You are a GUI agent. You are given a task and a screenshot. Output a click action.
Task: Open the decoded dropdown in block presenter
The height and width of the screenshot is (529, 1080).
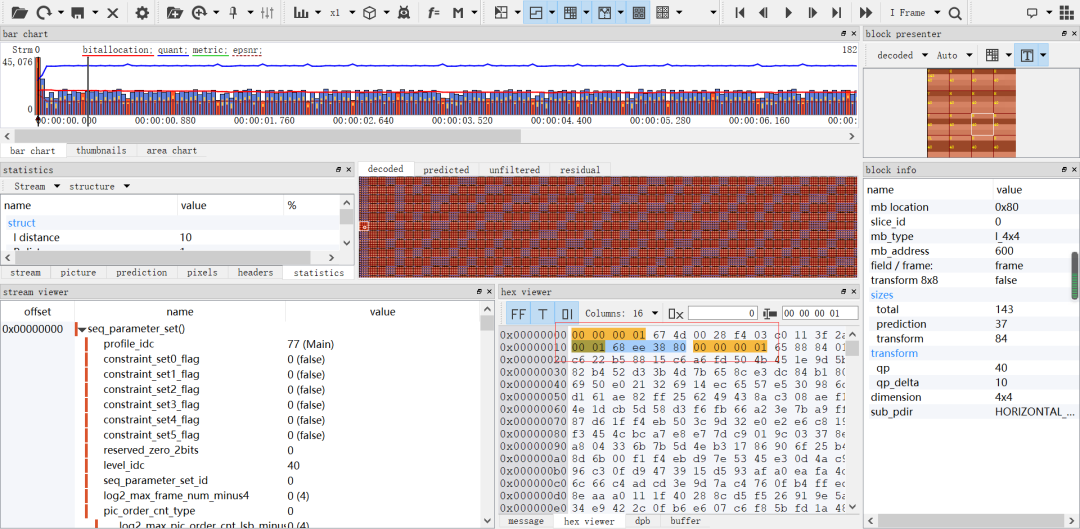tap(900, 55)
